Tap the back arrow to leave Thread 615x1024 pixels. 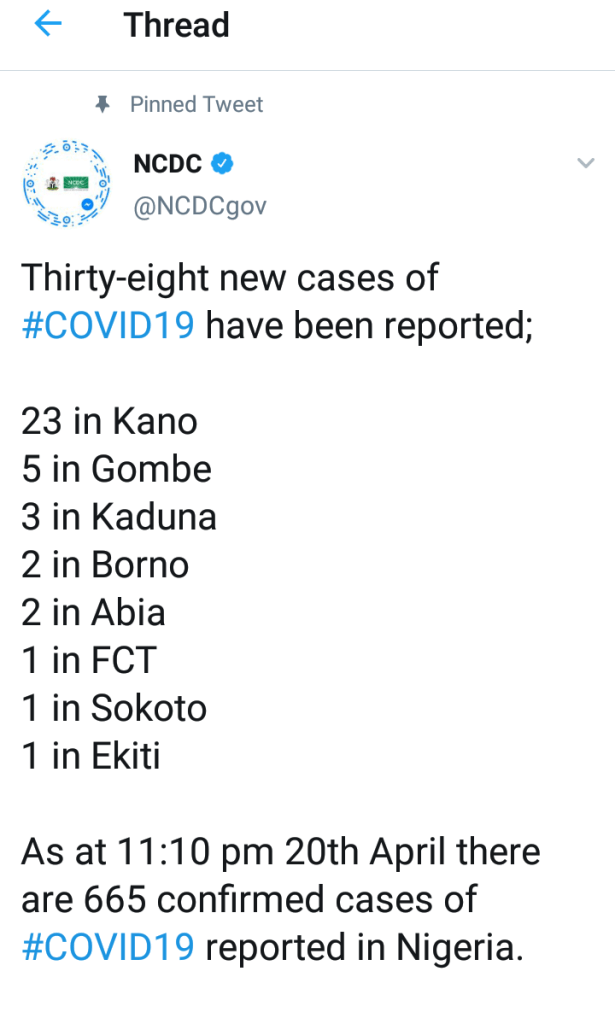(48, 25)
